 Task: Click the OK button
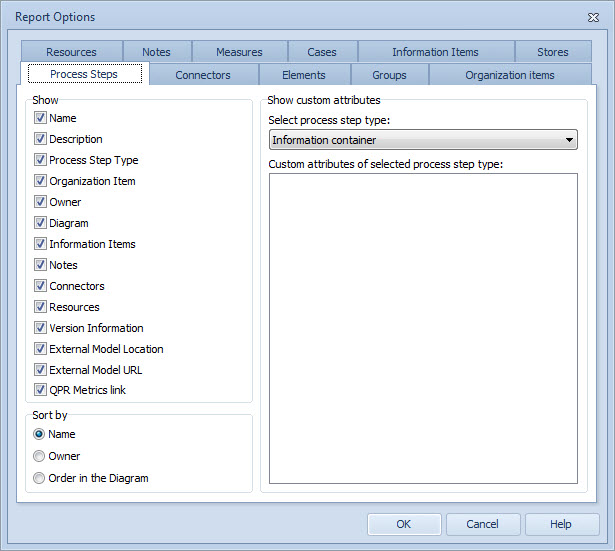(404, 524)
